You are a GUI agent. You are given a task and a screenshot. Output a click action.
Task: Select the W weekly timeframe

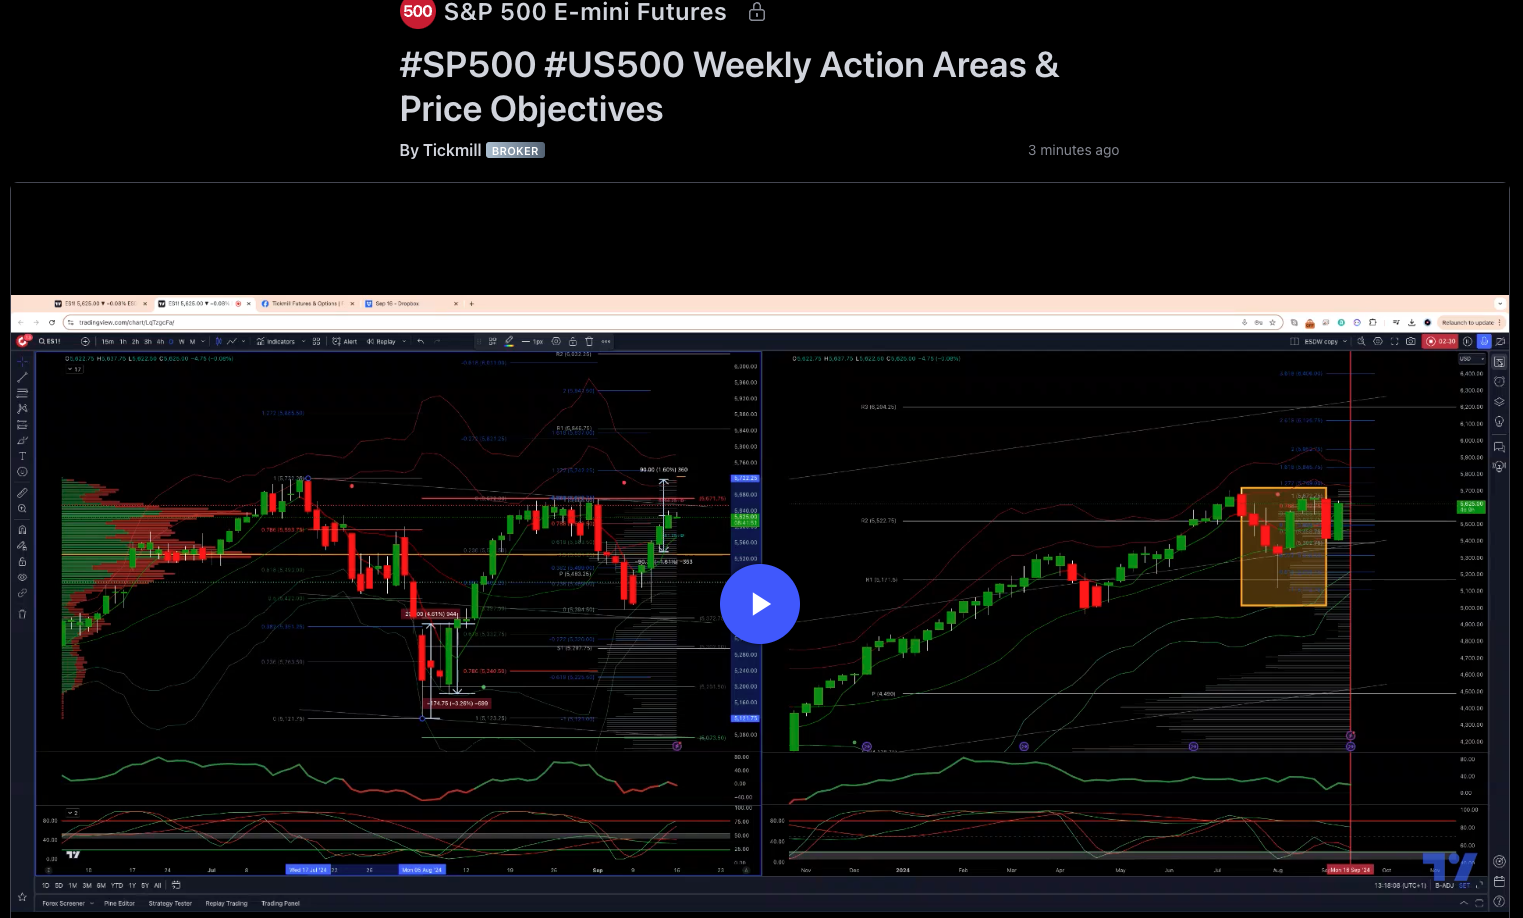pyautogui.click(x=182, y=341)
